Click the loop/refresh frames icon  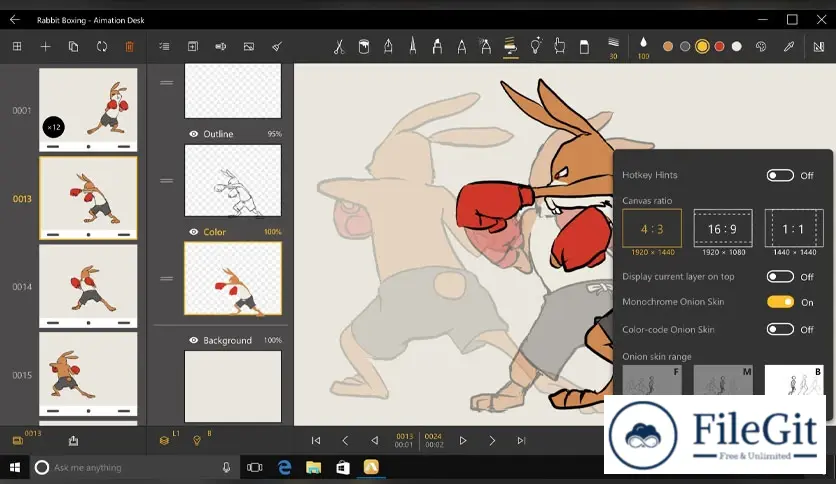coord(102,46)
